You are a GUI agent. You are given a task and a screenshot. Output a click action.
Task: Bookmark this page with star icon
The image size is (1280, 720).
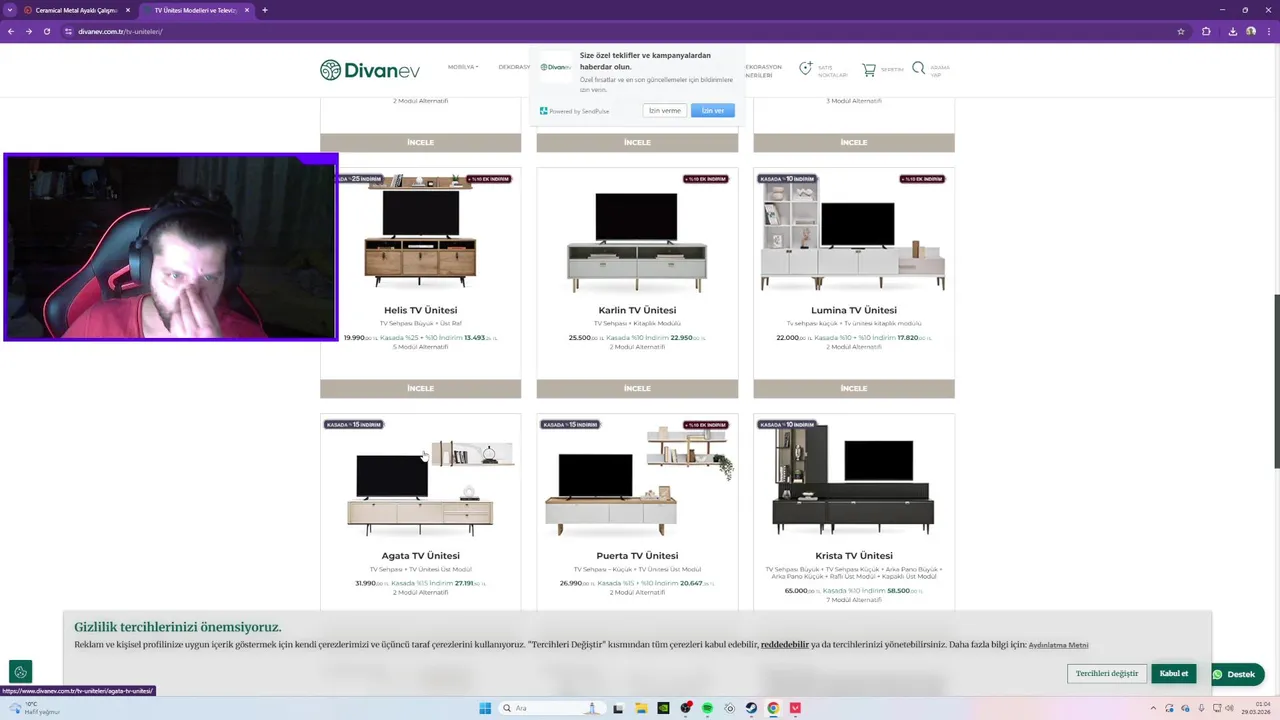click(1181, 31)
